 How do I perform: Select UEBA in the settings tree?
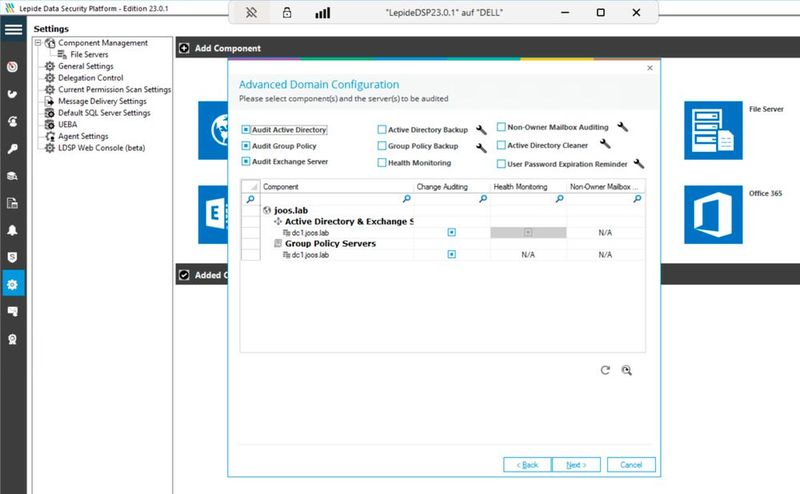coord(67,125)
